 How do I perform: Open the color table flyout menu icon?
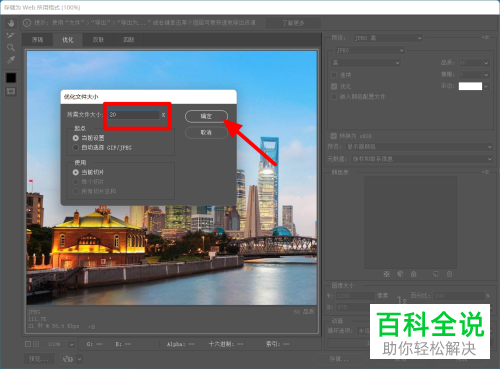(485, 172)
